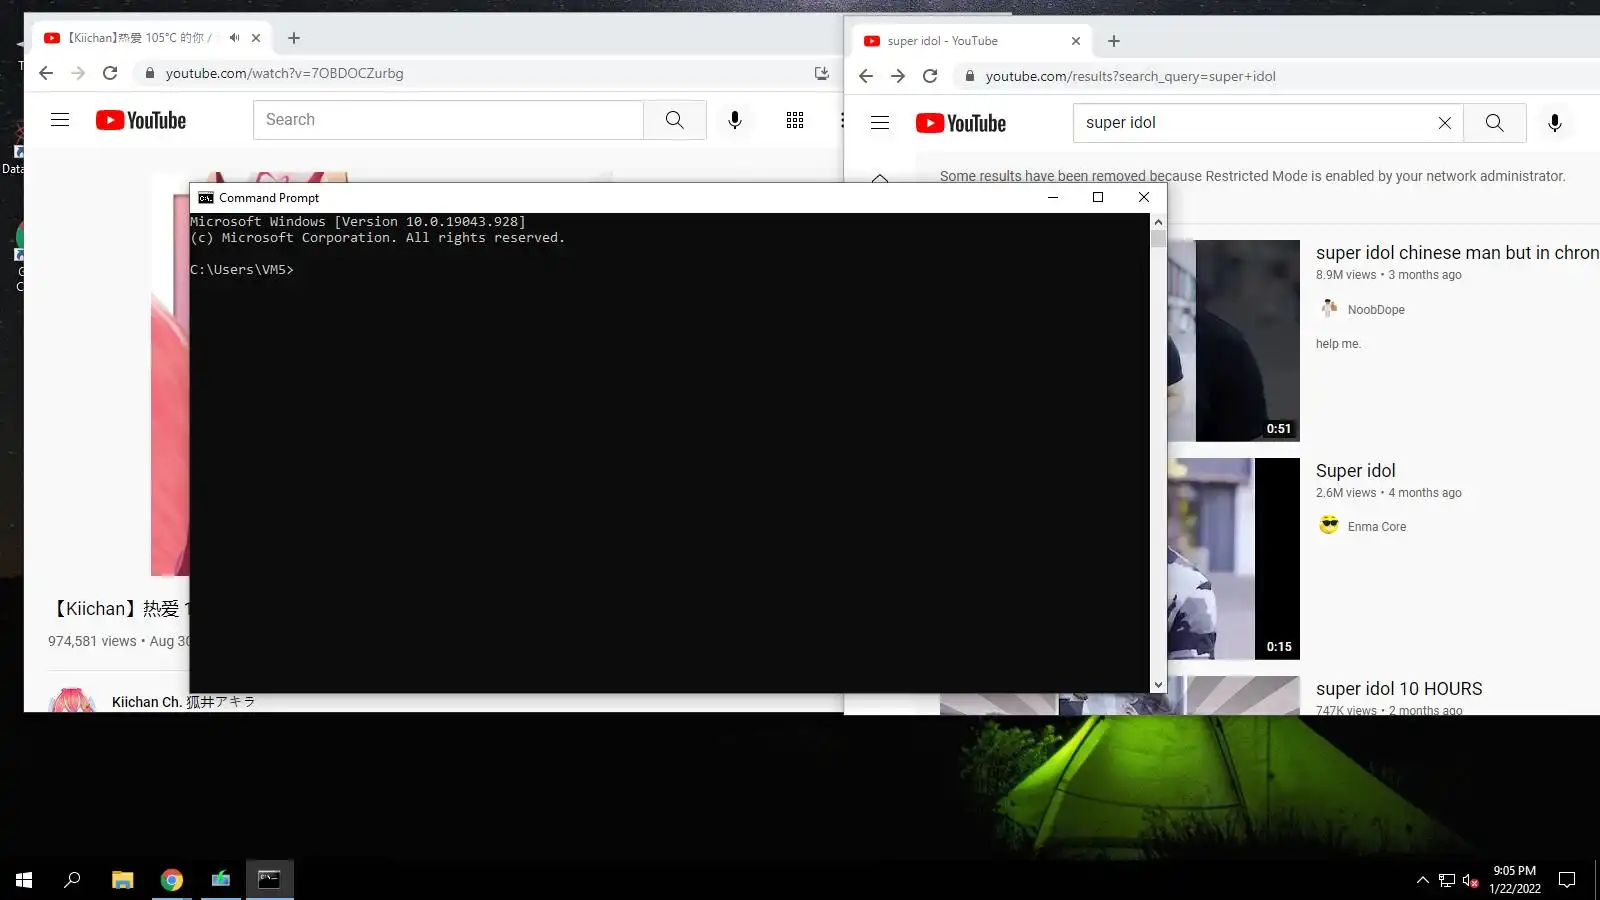The height and width of the screenshot is (900, 1600).
Task: Click the YouTube logo in the left browser
Action: [141, 120]
